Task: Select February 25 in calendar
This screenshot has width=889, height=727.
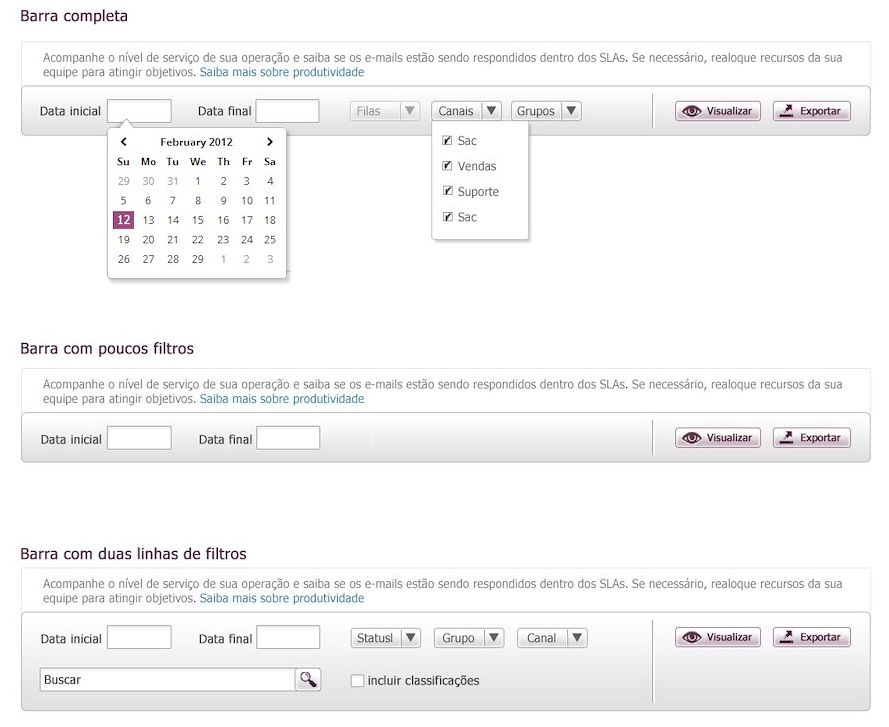Action: point(270,240)
